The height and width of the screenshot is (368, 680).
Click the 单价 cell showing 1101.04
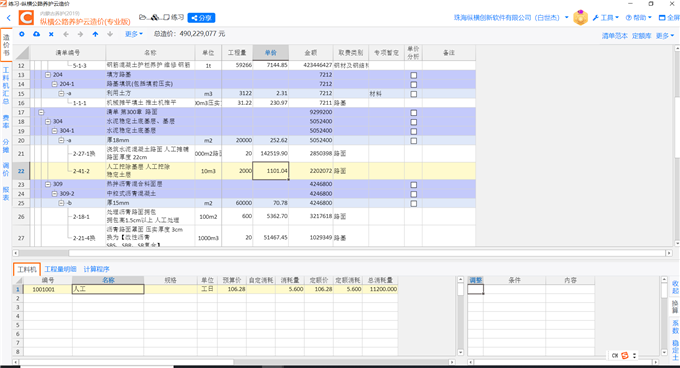[x=271, y=171]
